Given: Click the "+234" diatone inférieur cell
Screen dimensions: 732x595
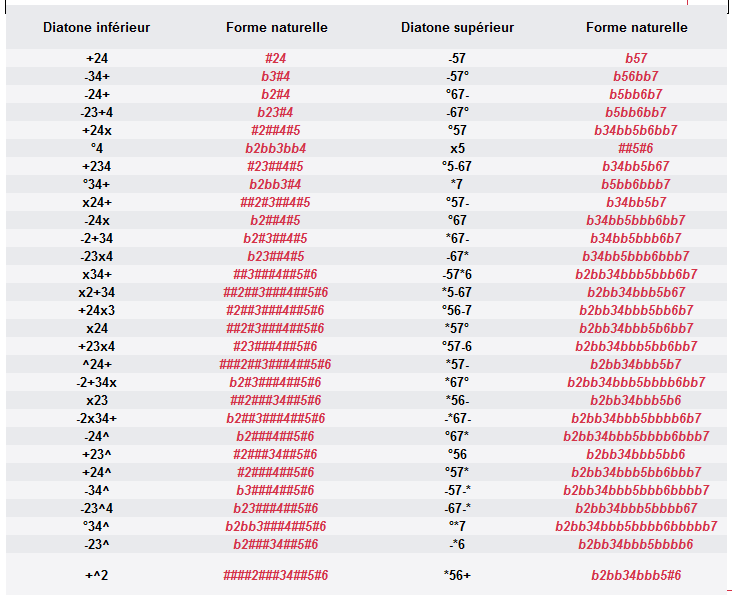Looking at the screenshot, I should 97,166.
